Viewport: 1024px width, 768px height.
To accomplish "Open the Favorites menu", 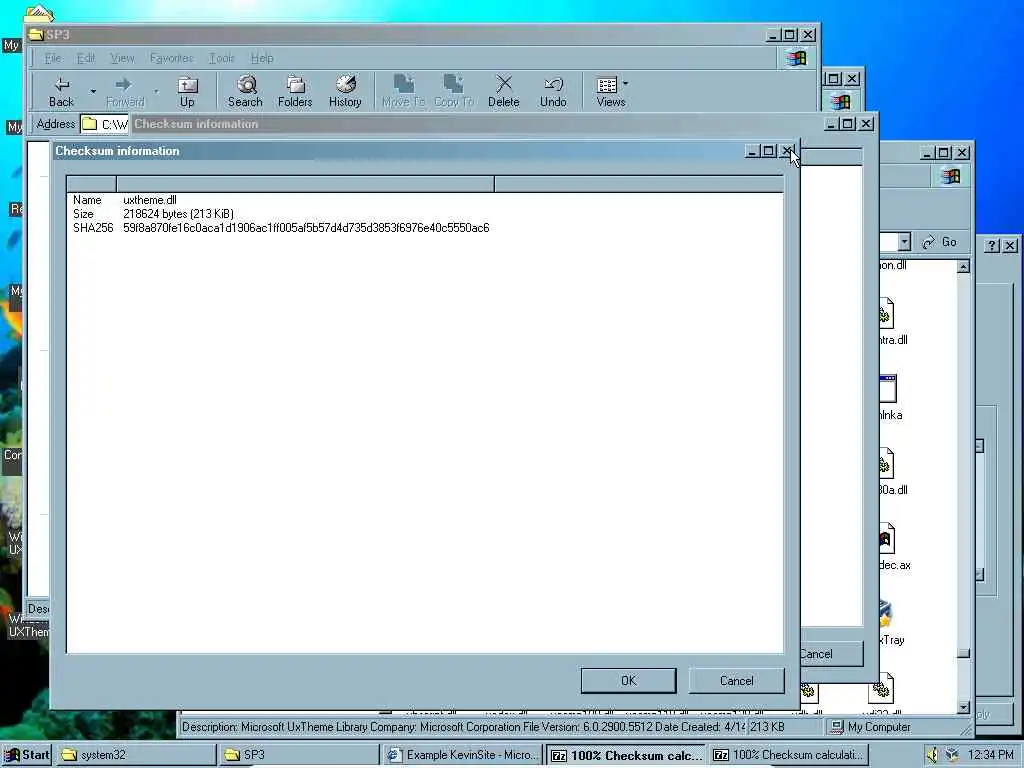I will point(172,58).
